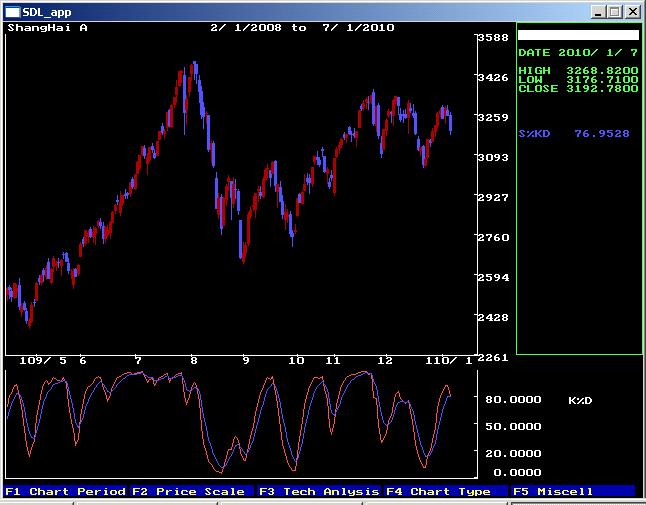Click the S%KD 76.9528 readout

pos(574,133)
